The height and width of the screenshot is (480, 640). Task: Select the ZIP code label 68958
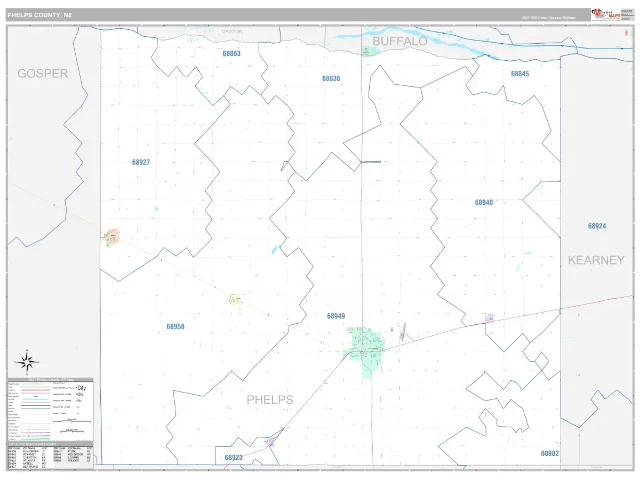coord(176,327)
